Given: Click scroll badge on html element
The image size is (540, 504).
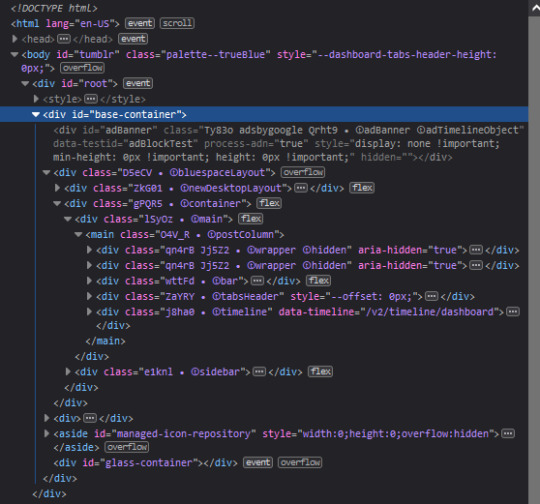Looking at the screenshot, I should coord(177,23).
